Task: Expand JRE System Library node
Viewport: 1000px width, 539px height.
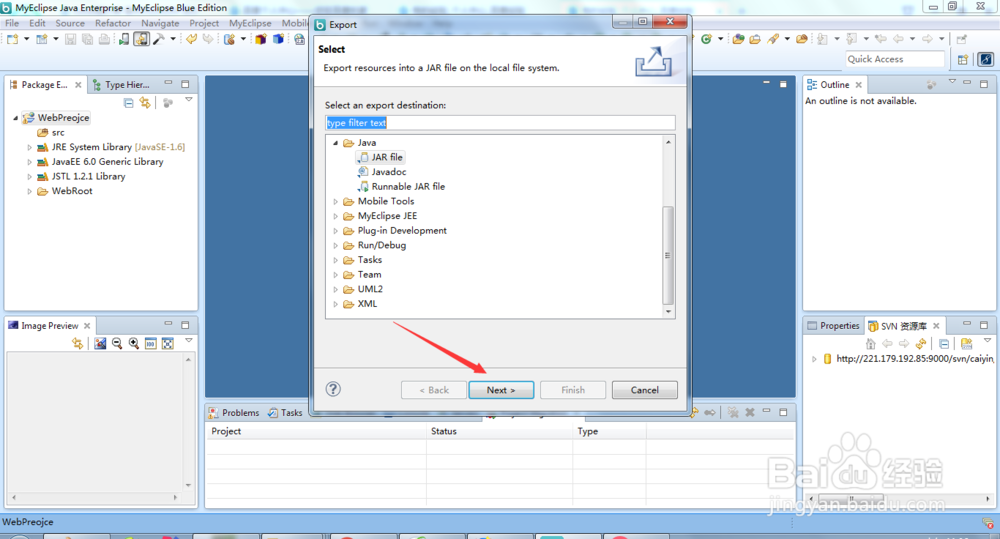Action: pyautogui.click(x=29, y=147)
